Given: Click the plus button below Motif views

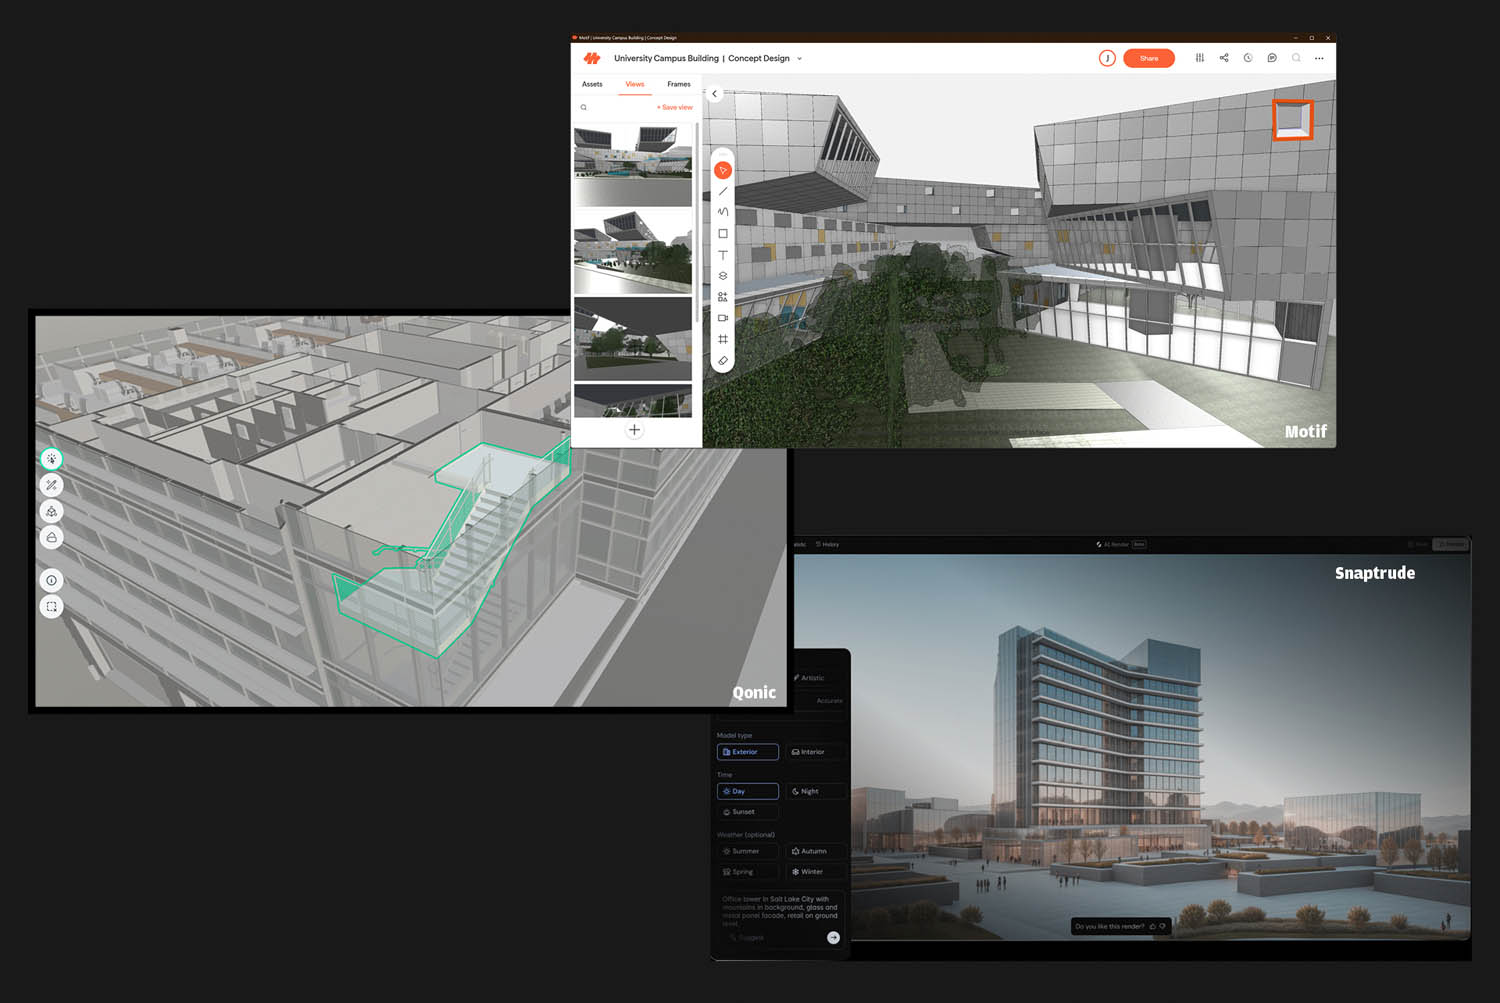Looking at the screenshot, I should tap(634, 430).
